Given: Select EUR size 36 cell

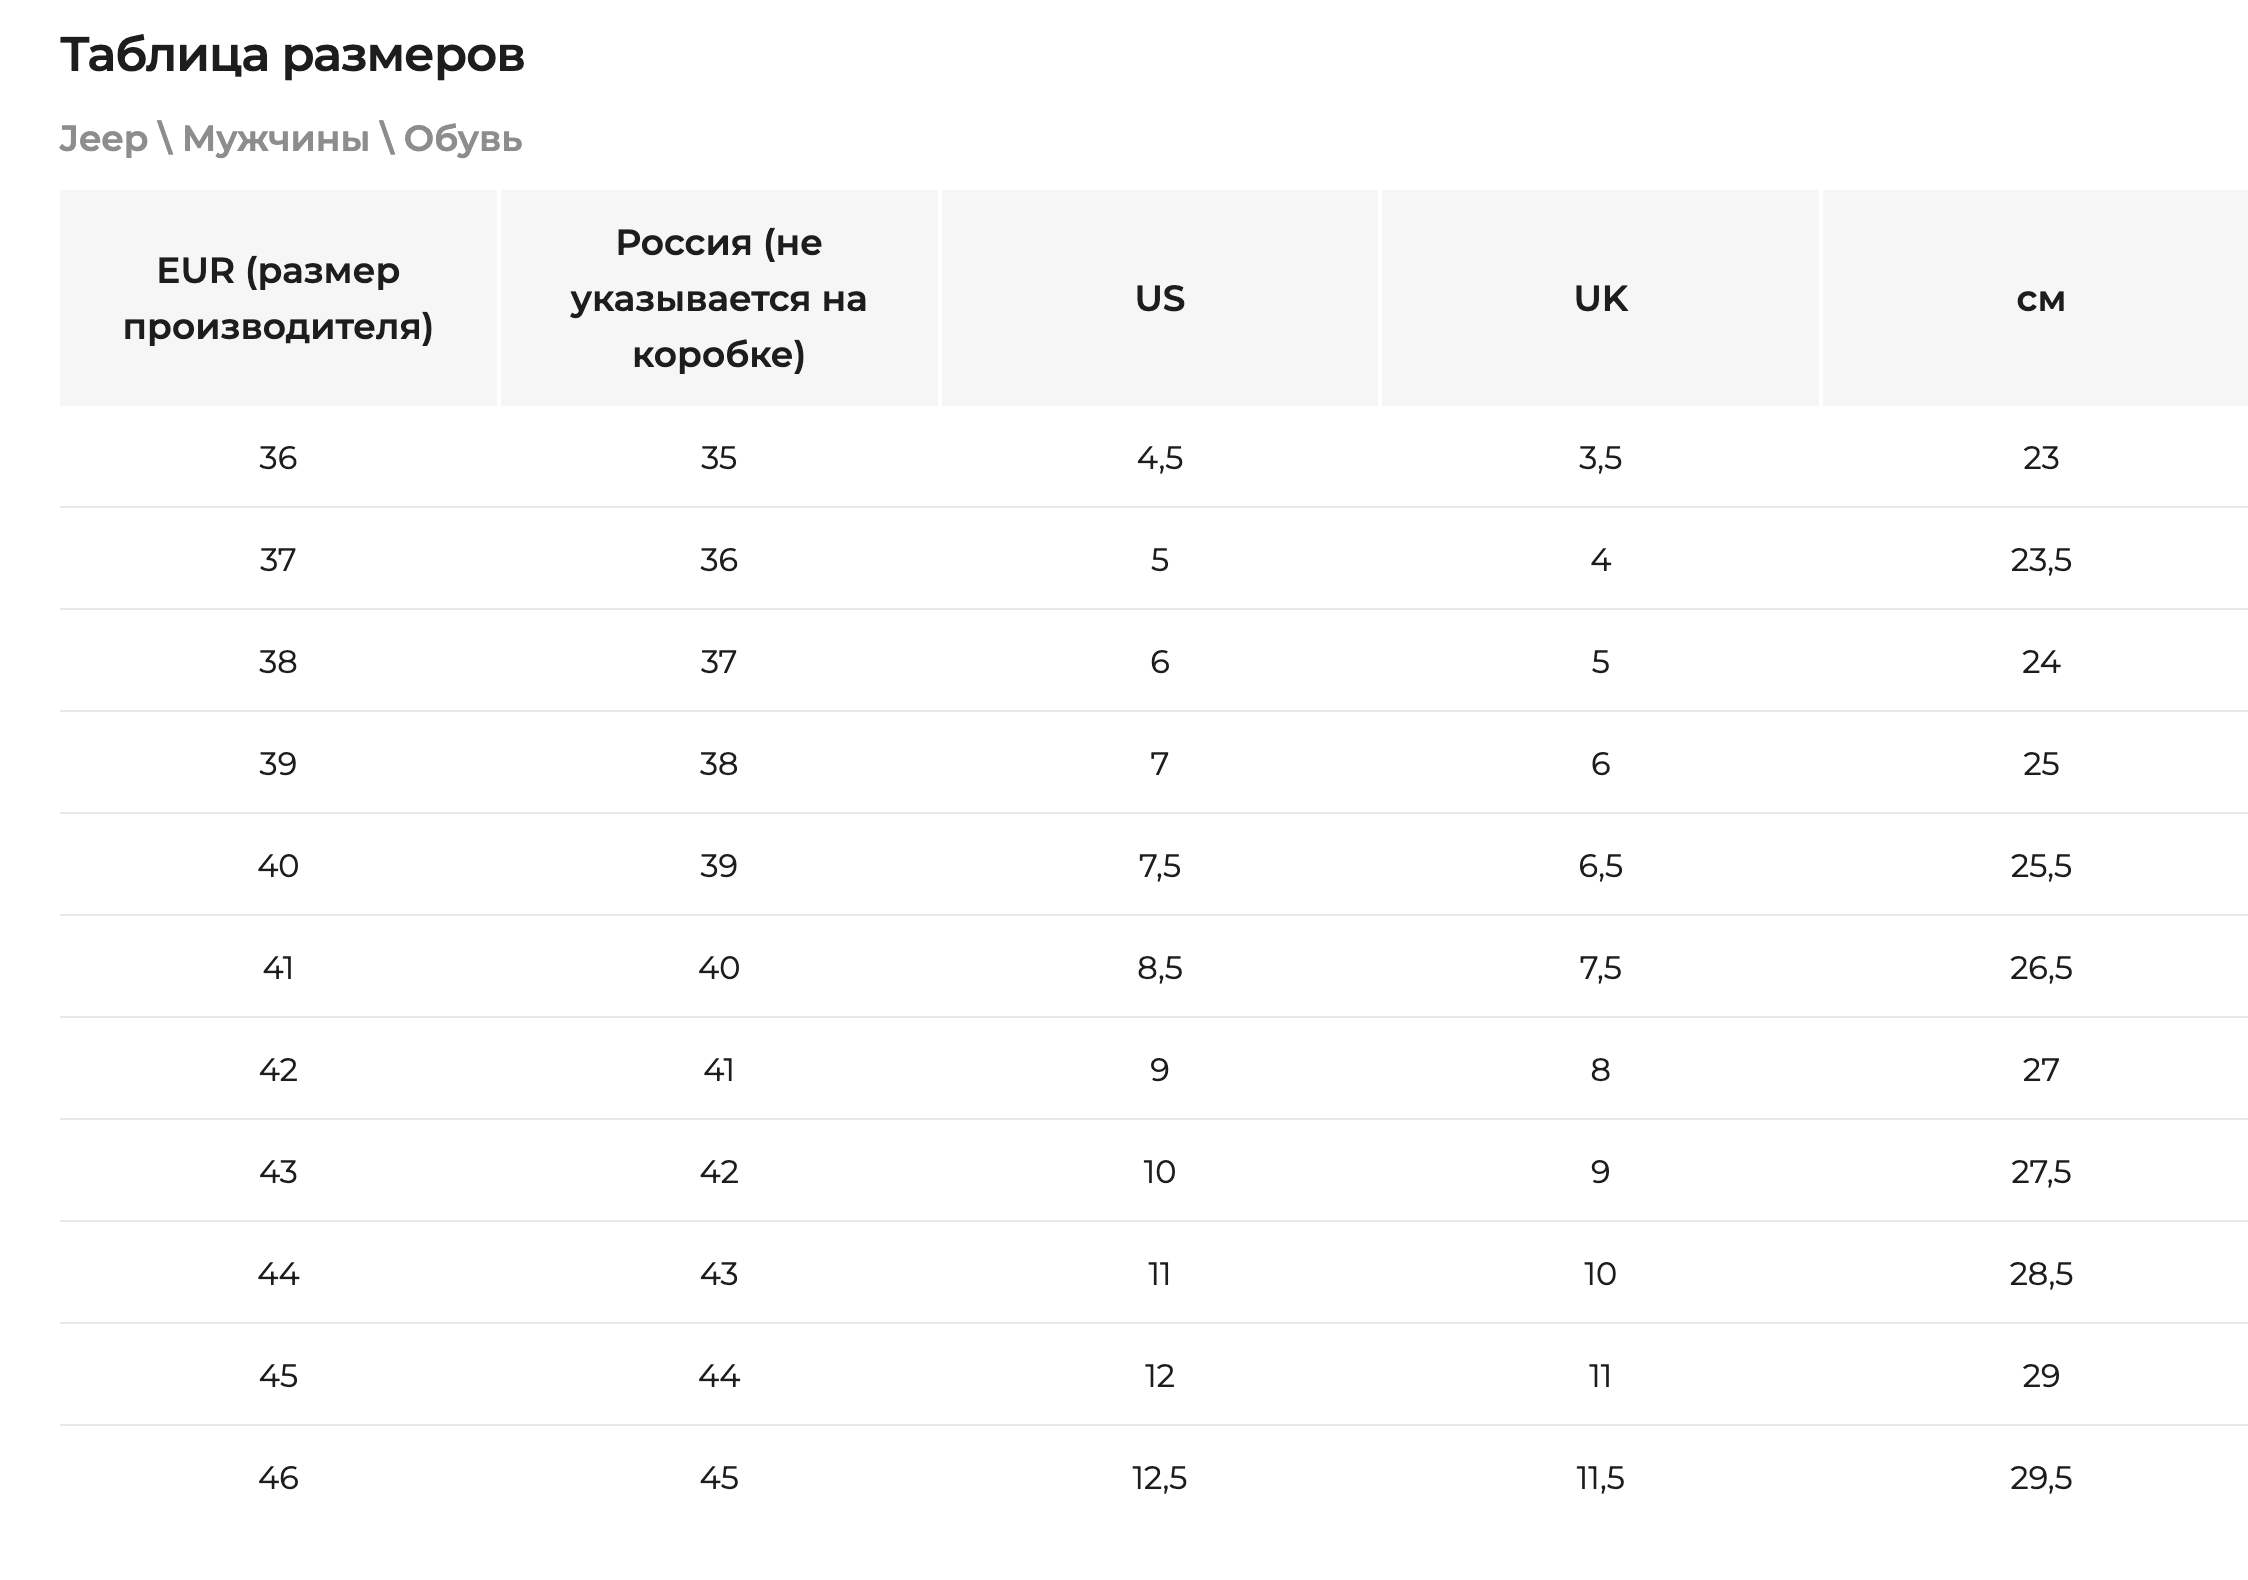Looking at the screenshot, I should (x=278, y=458).
